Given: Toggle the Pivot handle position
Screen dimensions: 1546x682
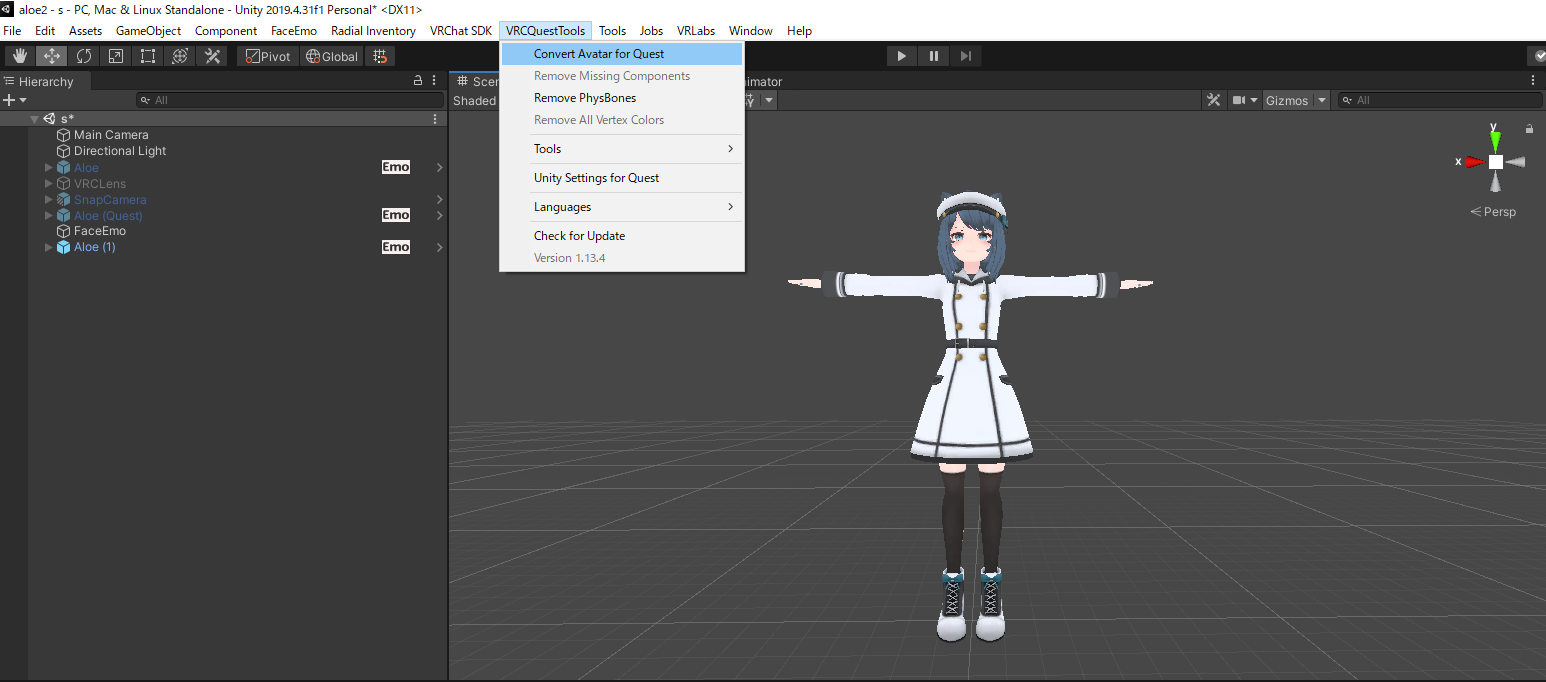Looking at the screenshot, I should tap(267, 56).
